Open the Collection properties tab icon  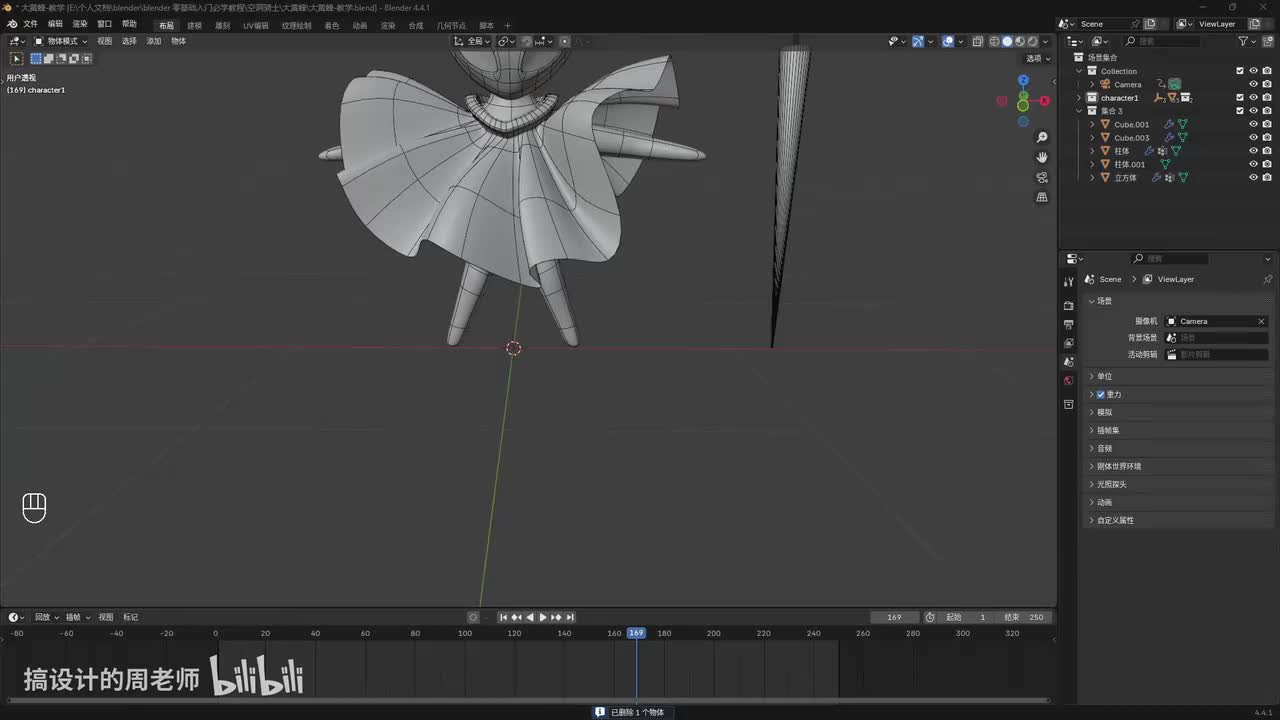coord(1068,405)
